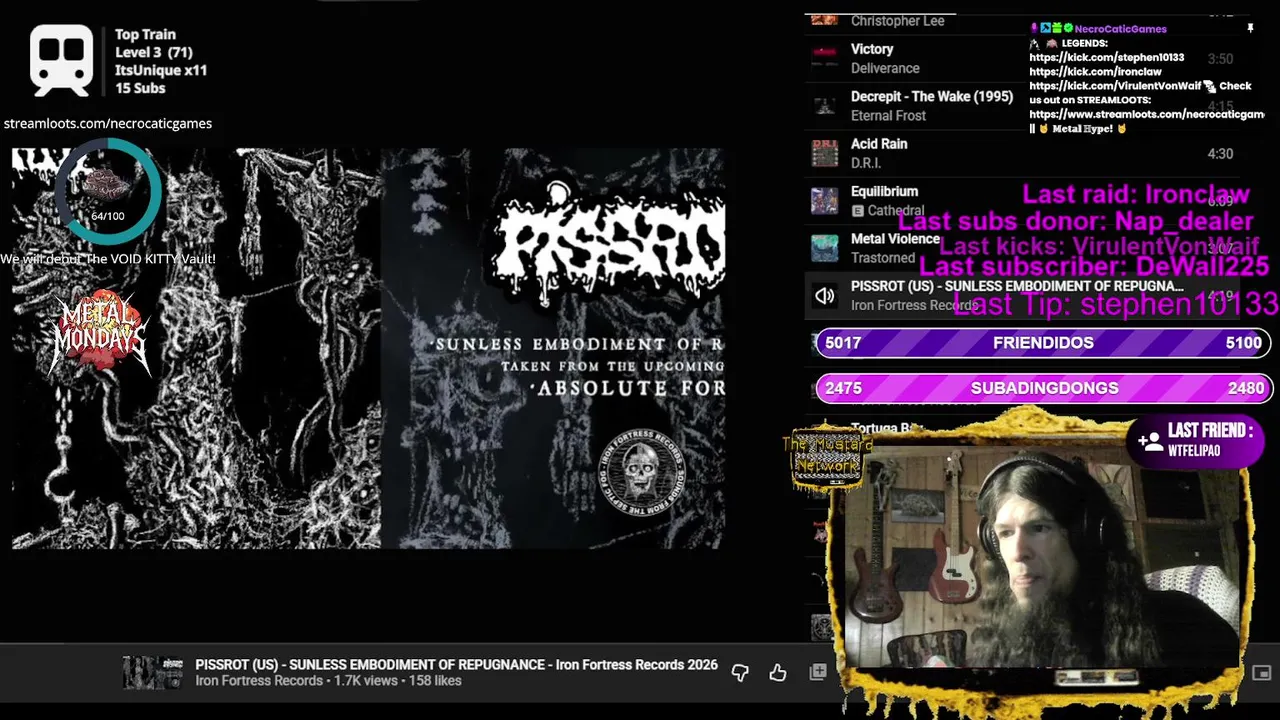Click 'Iron Fortress Records' in player bar
This screenshot has height=720, width=1280.
coord(259,681)
